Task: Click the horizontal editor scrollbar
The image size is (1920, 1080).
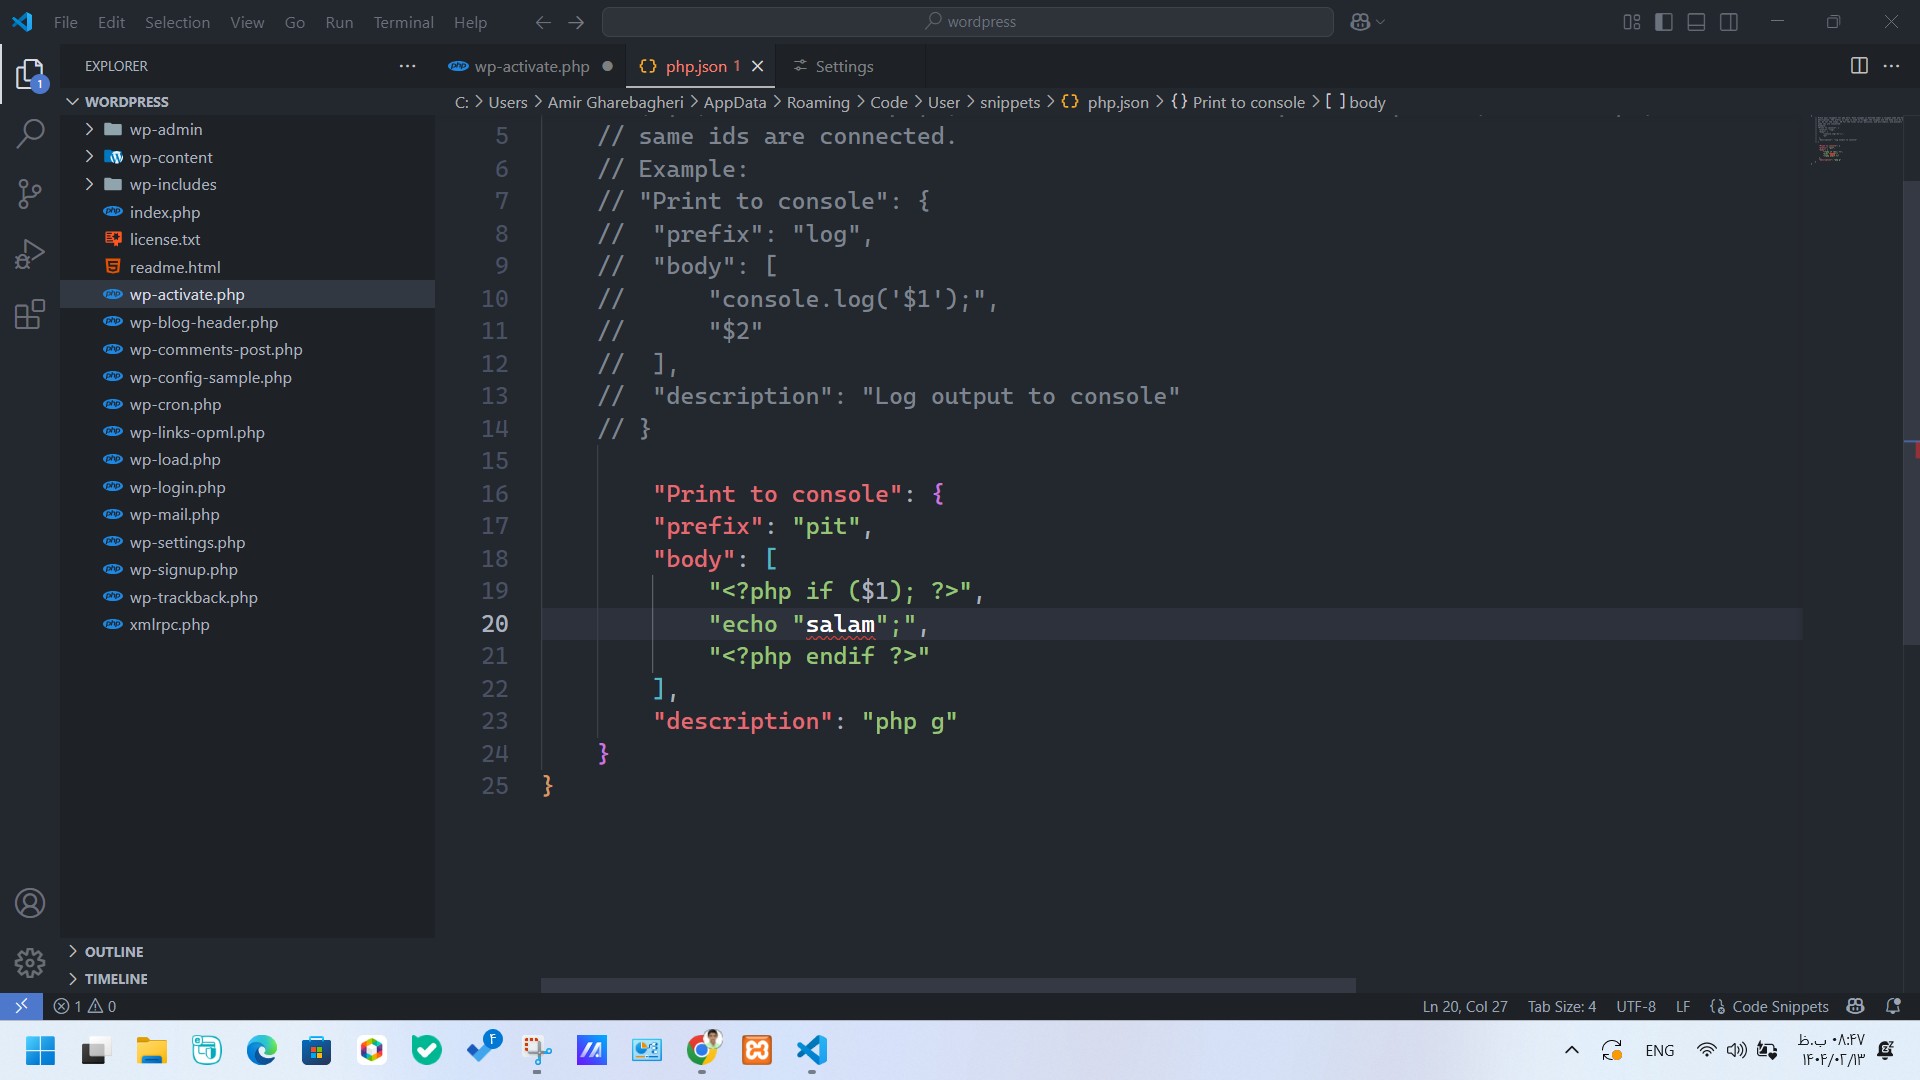Action: tap(948, 985)
